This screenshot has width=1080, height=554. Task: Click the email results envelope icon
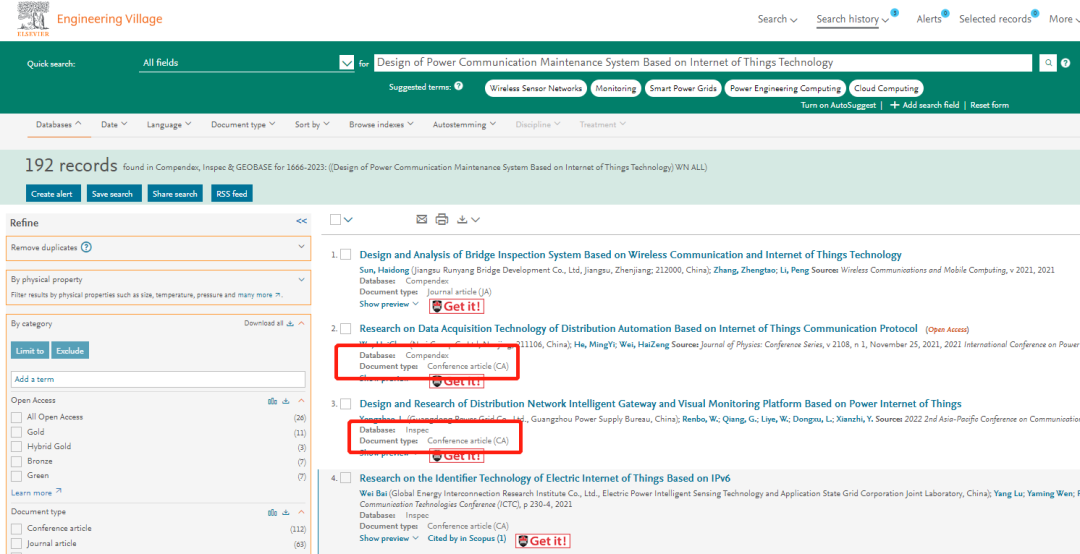click(422, 219)
